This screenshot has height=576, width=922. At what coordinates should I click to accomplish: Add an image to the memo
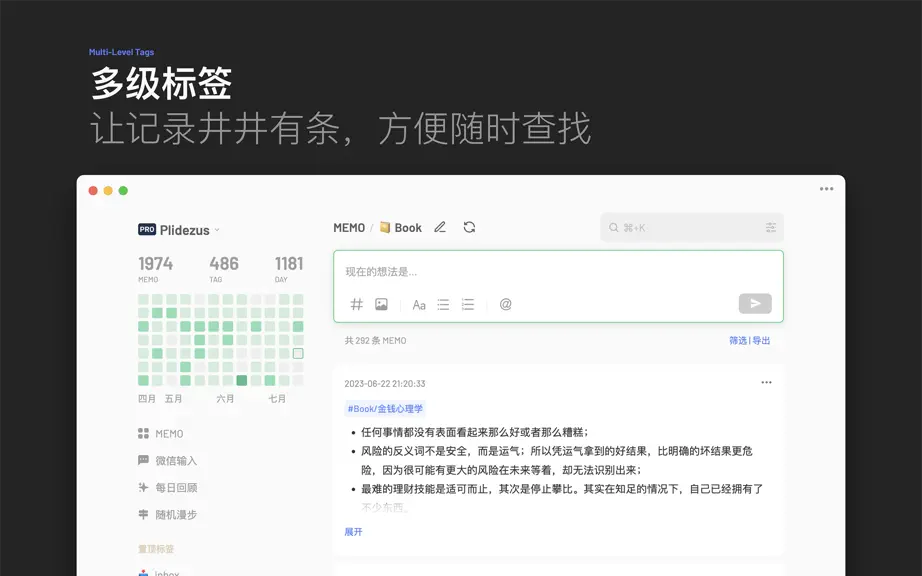coord(381,304)
